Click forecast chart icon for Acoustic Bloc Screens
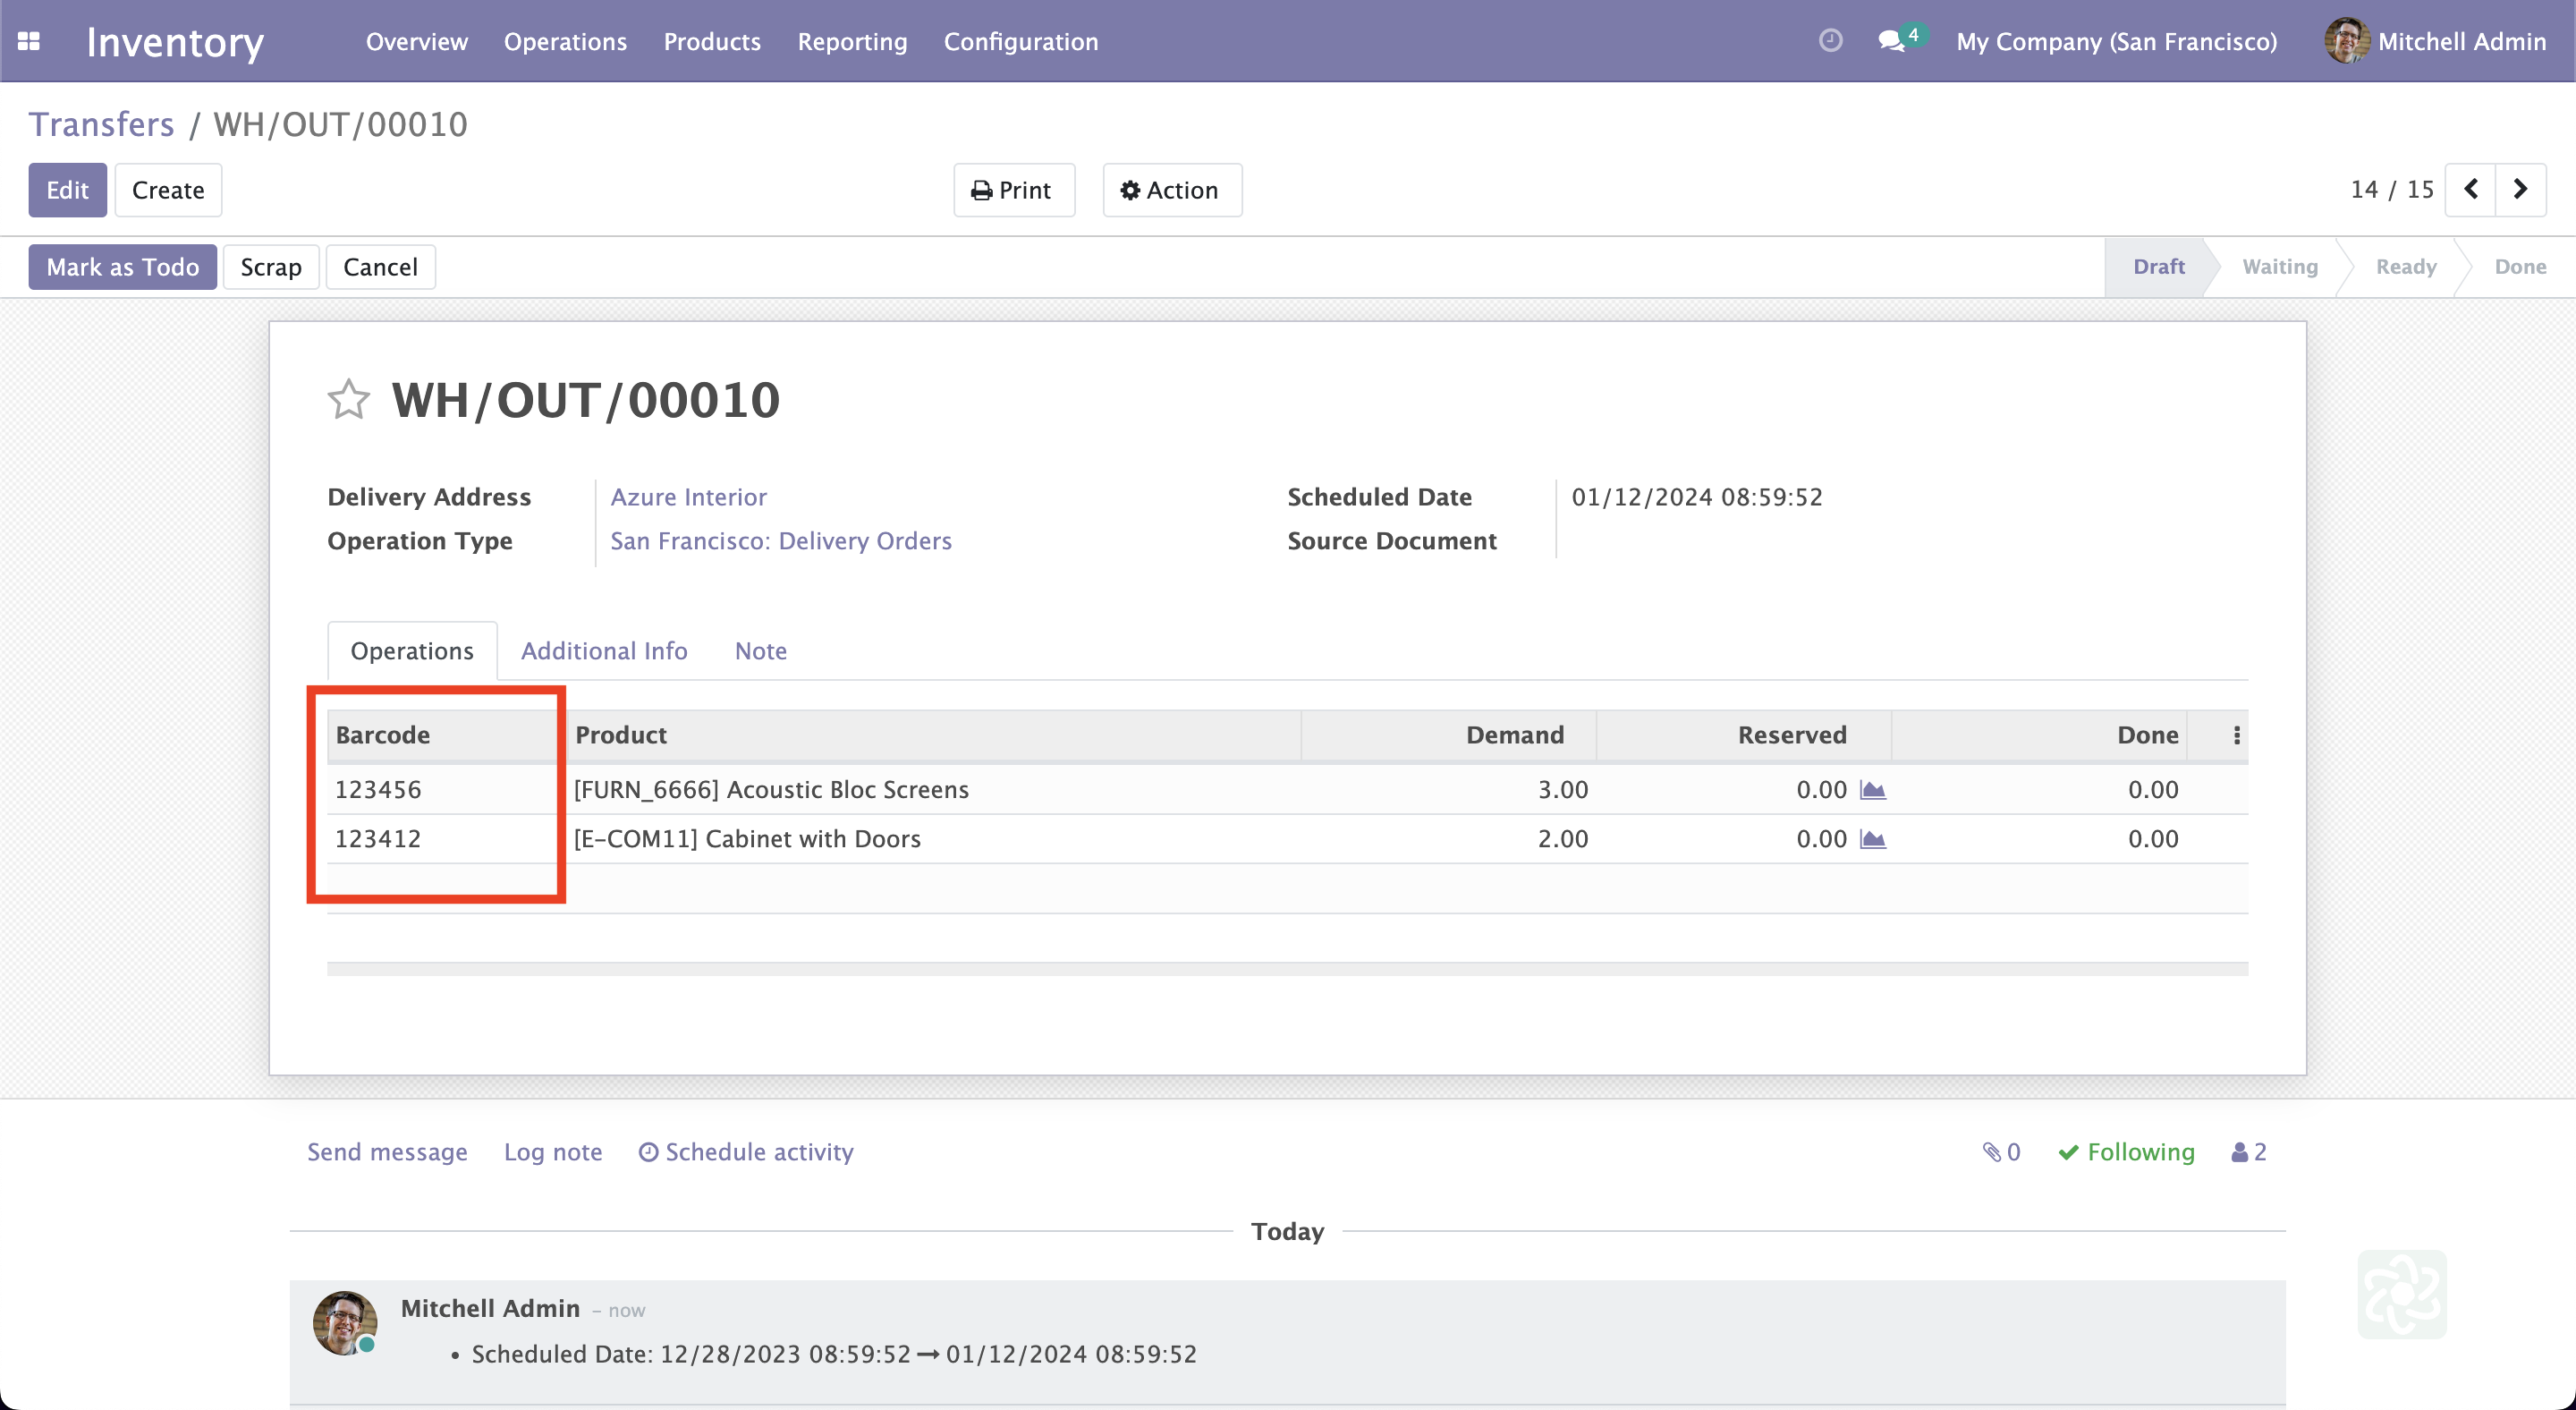 tap(1872, 790)
